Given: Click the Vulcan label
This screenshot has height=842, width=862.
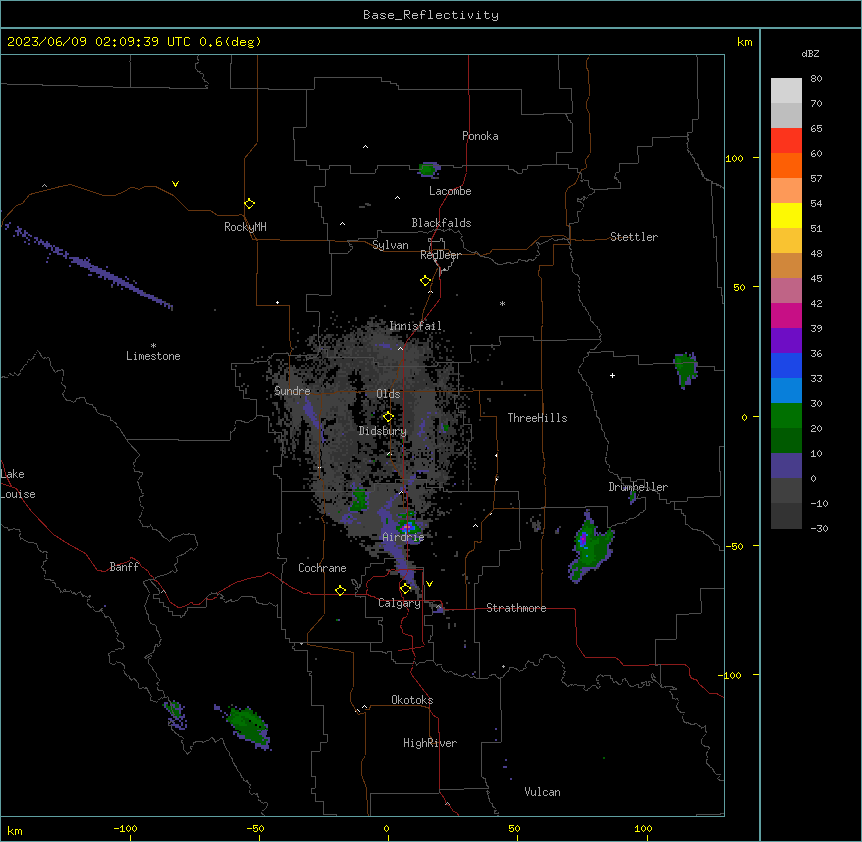Looking at the screenshot, I should 543,792.
